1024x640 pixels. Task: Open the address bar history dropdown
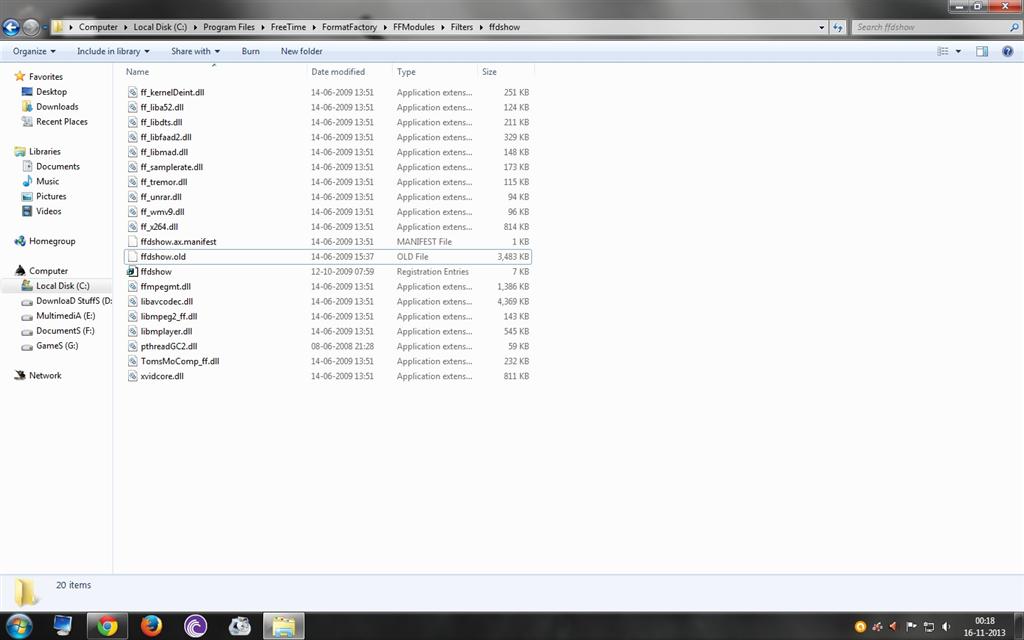[x=822, y=27]
